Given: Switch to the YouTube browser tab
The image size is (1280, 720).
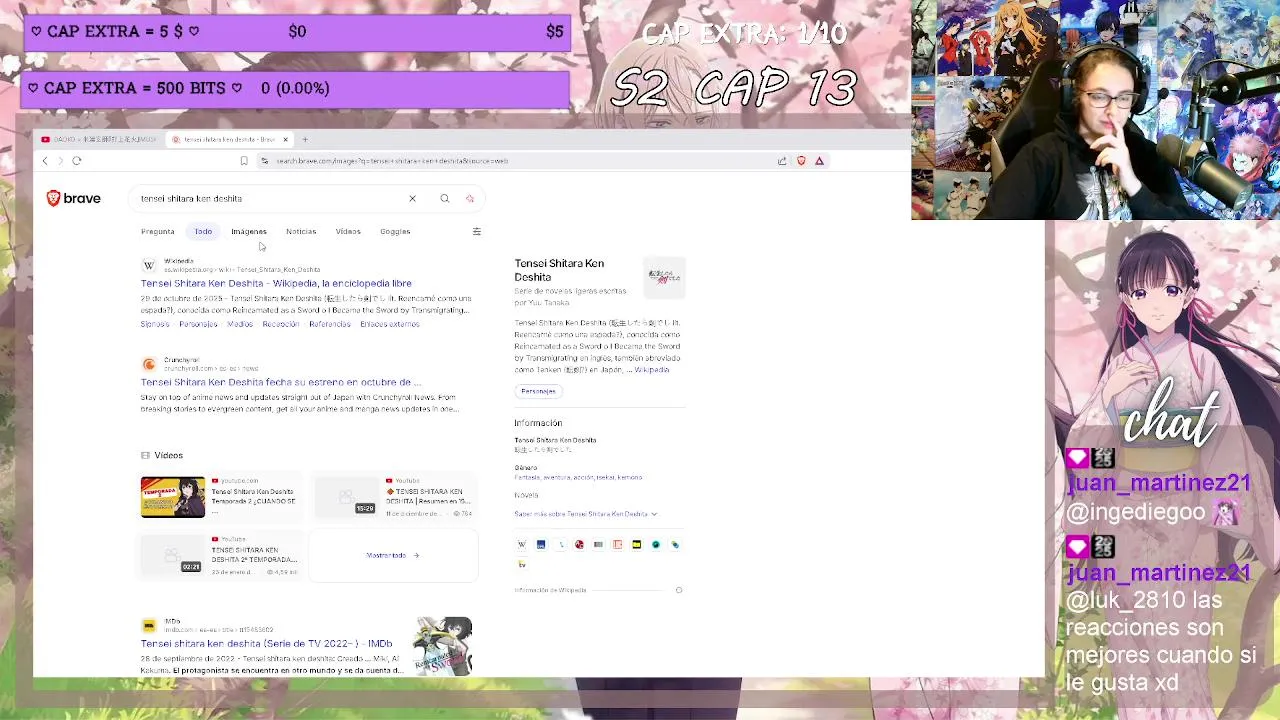Looking at the screenshot, I should [100, 139].
